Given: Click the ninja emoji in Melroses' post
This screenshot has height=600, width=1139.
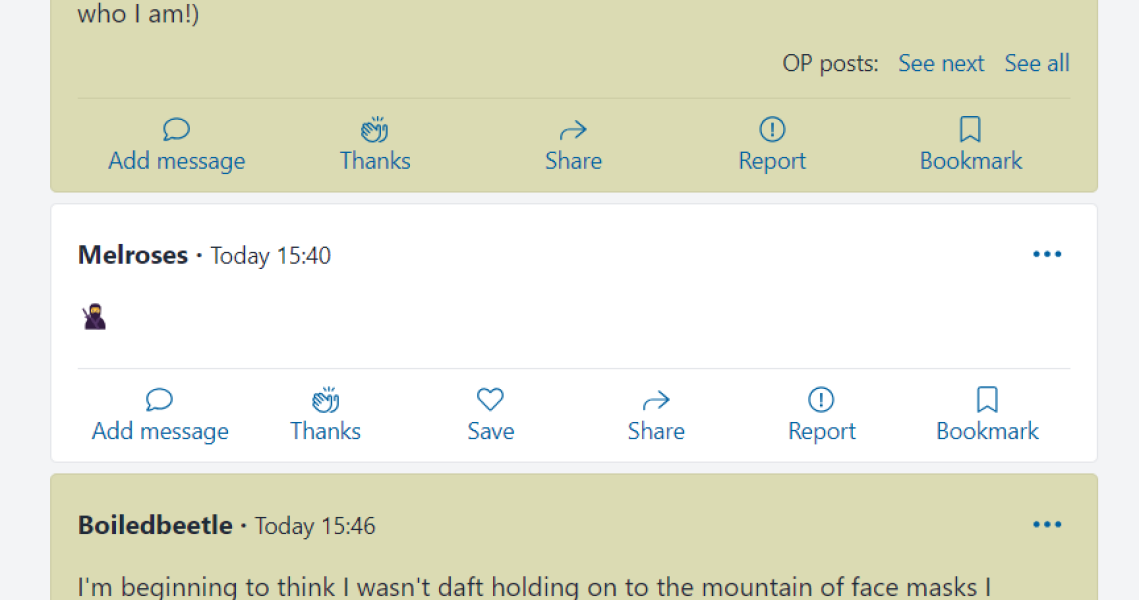Looking at the screenshot, I should 93,314.
